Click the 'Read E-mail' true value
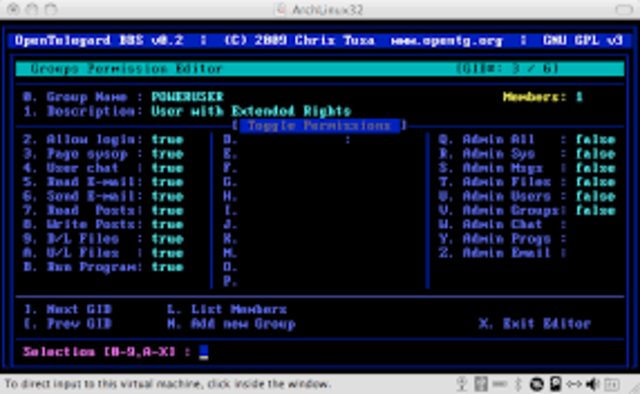 pyautogui.click(x=167, y=182)
